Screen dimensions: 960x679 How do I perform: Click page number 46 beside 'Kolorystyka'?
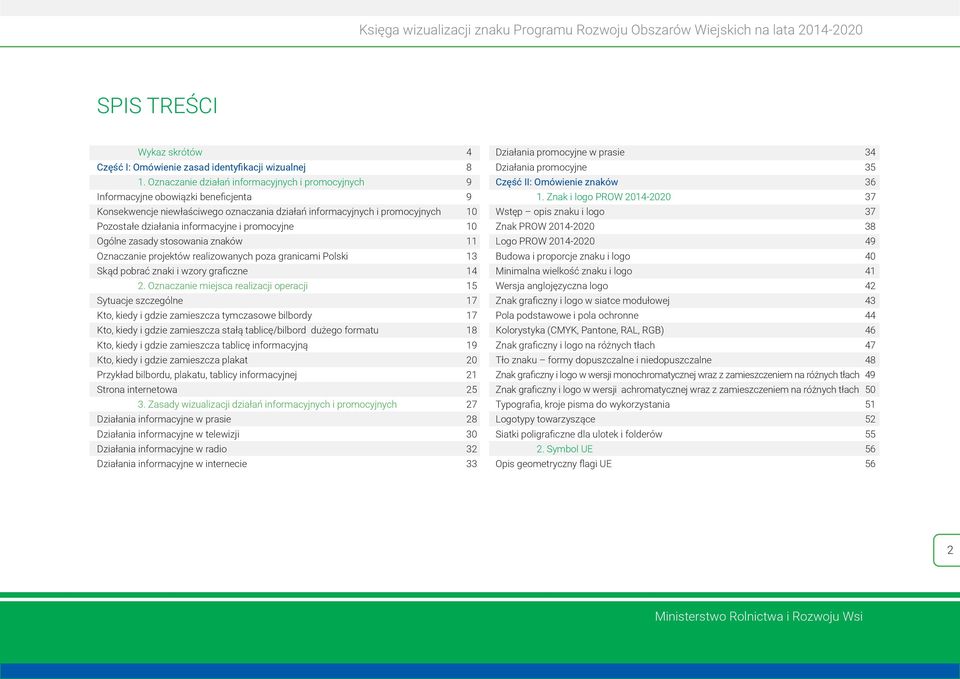870,330
